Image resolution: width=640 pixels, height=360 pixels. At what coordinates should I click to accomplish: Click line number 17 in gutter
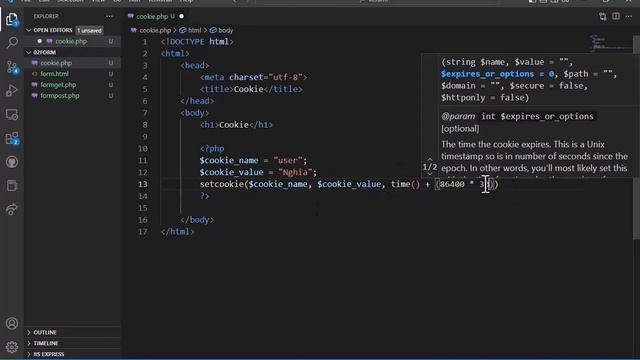pos(142,231)
